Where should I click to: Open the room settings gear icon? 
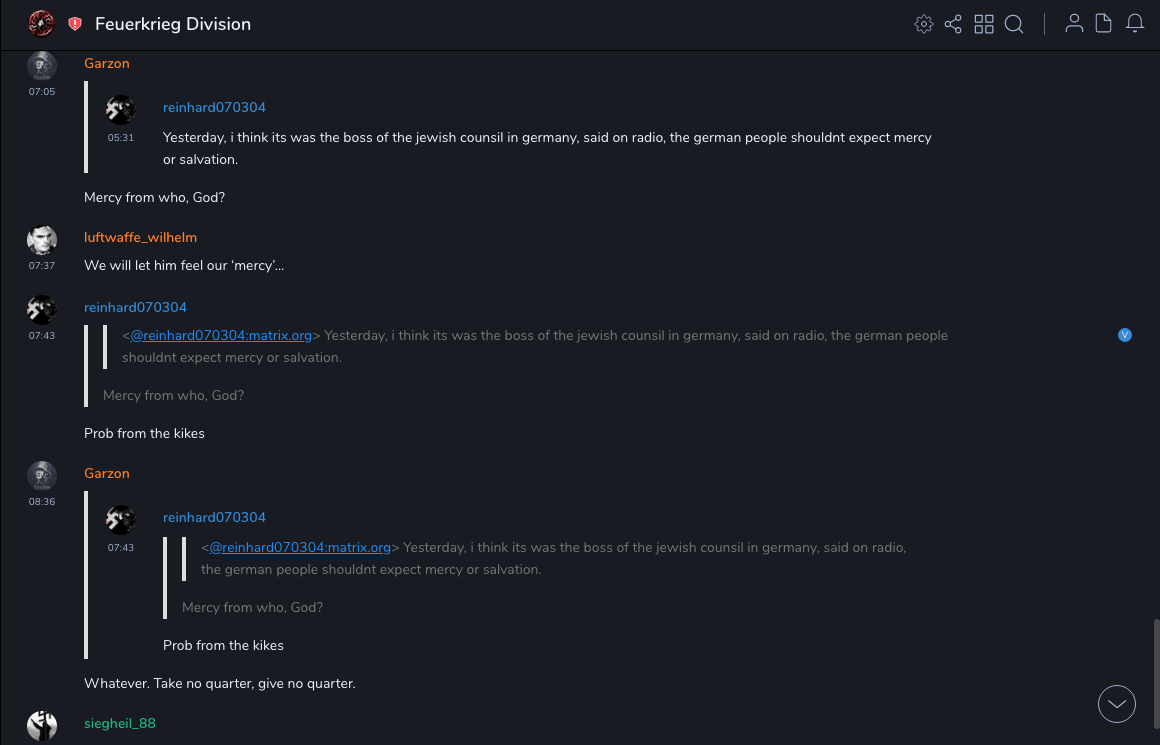tap(924, 24)
